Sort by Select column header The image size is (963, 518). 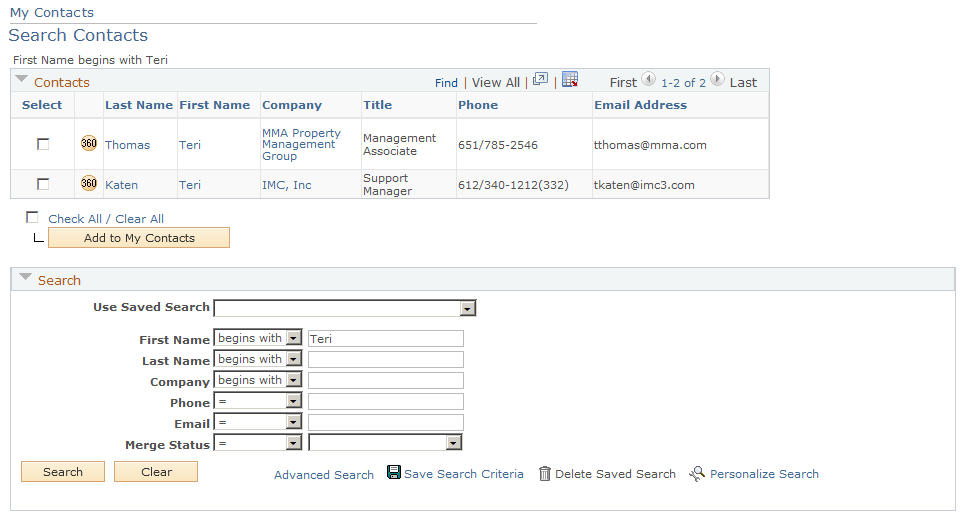pos(42,105)
